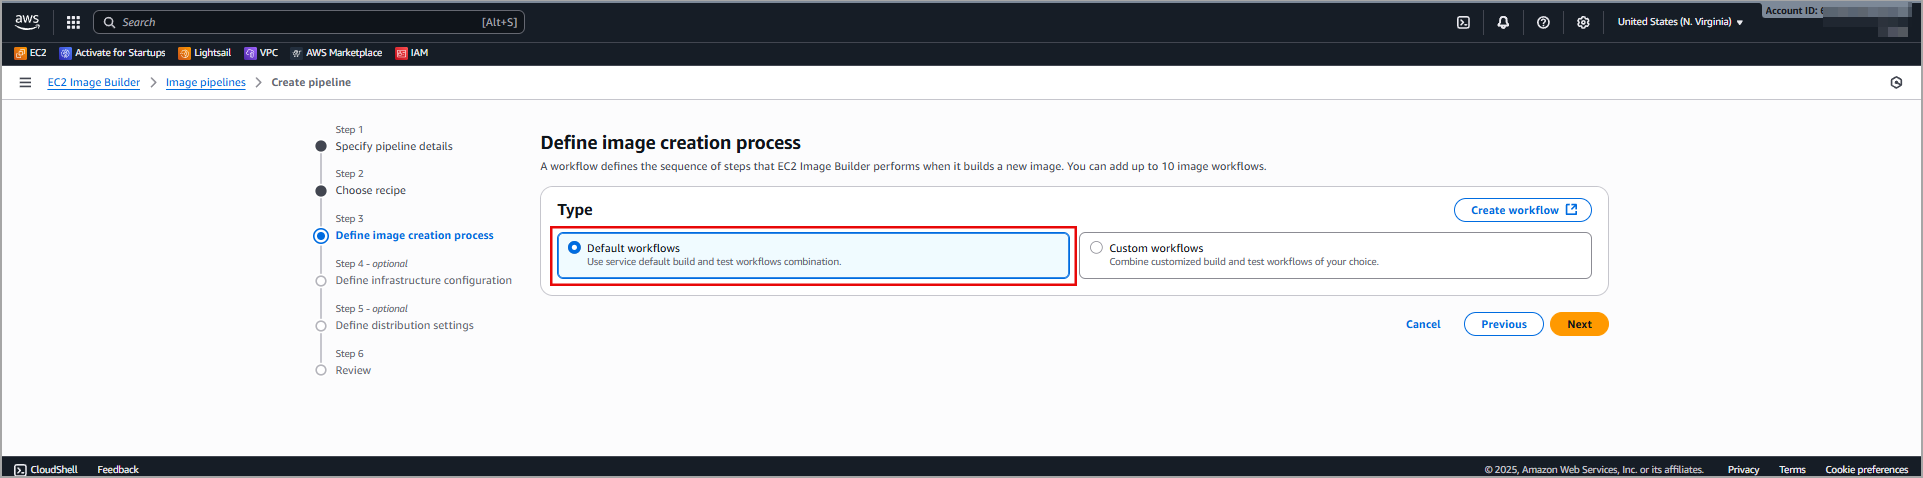The width and height of the screenshot is (1923, 478).
Task: Open the AWS Marketplace shortcut
Action: (x=336, y=53)
